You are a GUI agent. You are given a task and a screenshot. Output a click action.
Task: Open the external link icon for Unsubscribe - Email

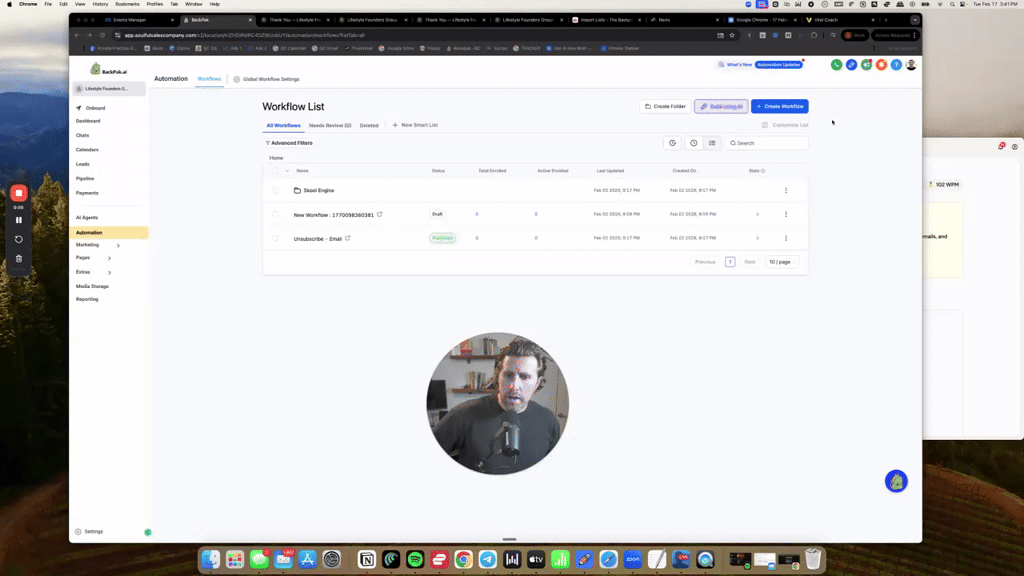click(x=347, y=238)
